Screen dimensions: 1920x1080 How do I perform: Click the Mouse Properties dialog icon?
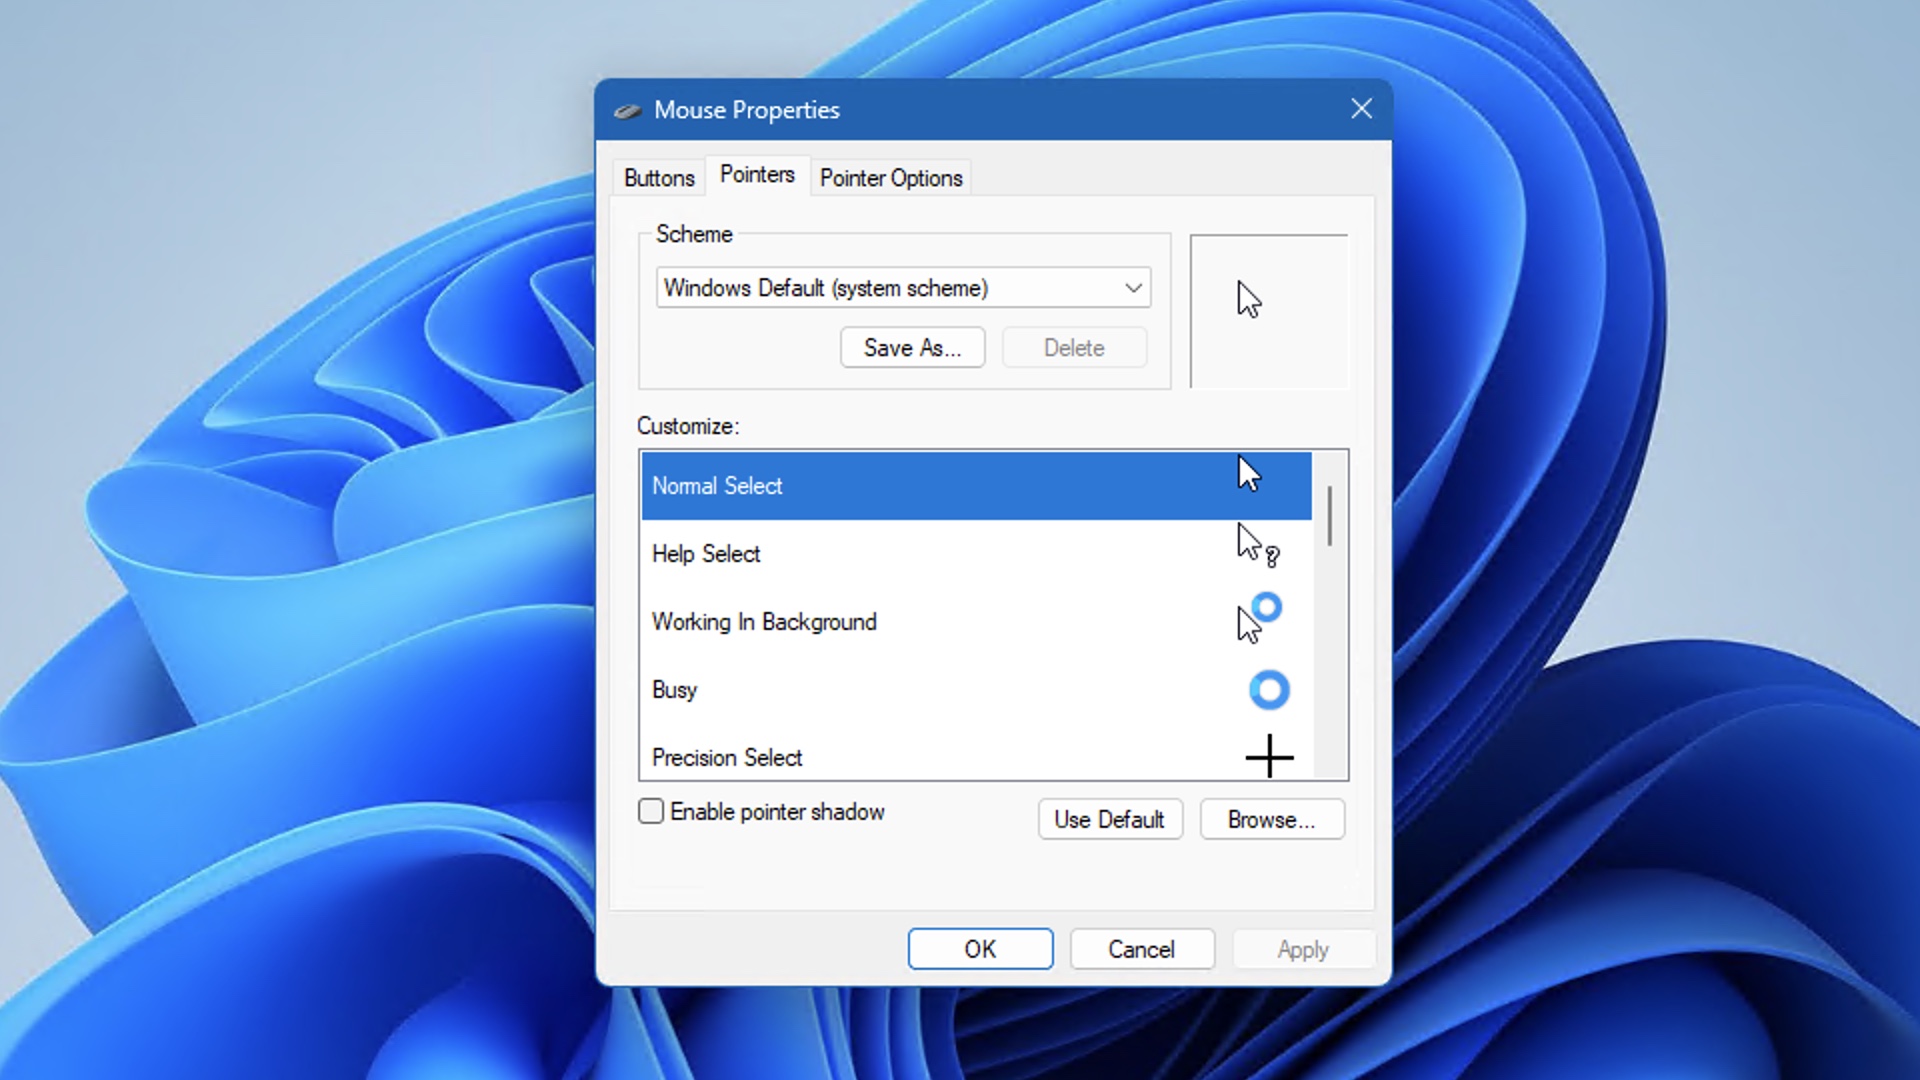[x=628, y=109]
